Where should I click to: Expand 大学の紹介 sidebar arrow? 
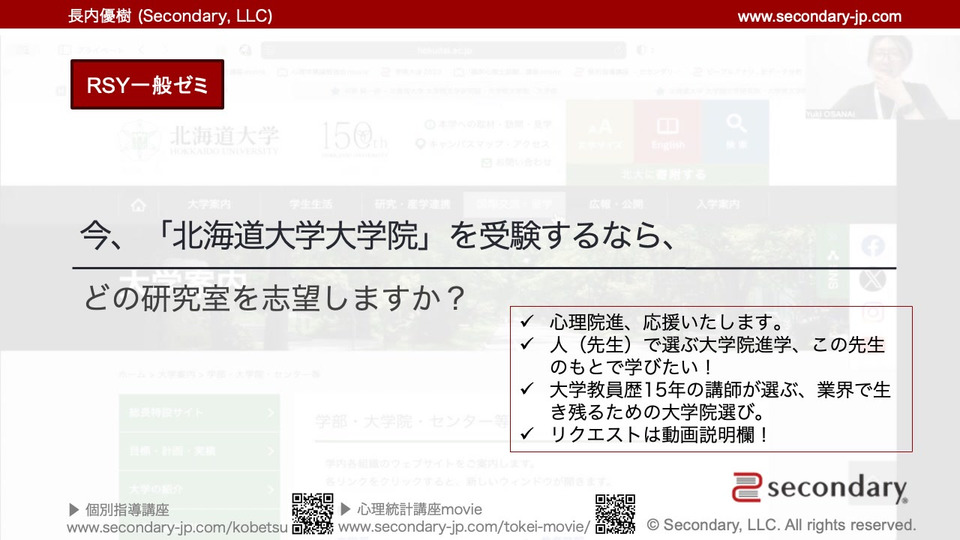point(271,489)
